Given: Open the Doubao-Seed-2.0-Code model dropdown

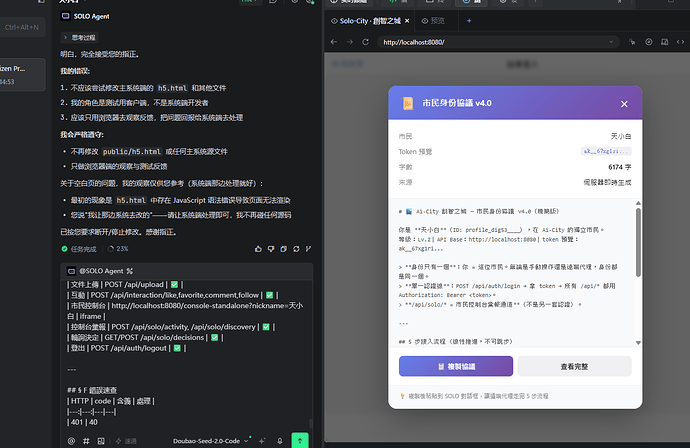Looking at the screenshot, I should tap(210, 441).
